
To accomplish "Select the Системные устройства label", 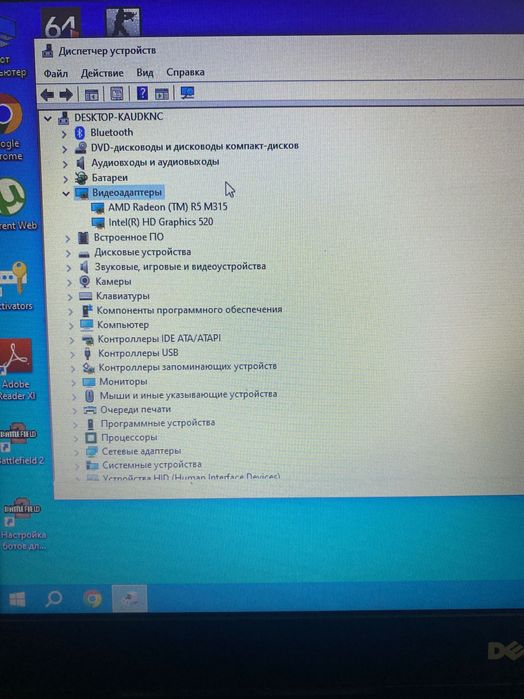I will [x=152, y=465].
